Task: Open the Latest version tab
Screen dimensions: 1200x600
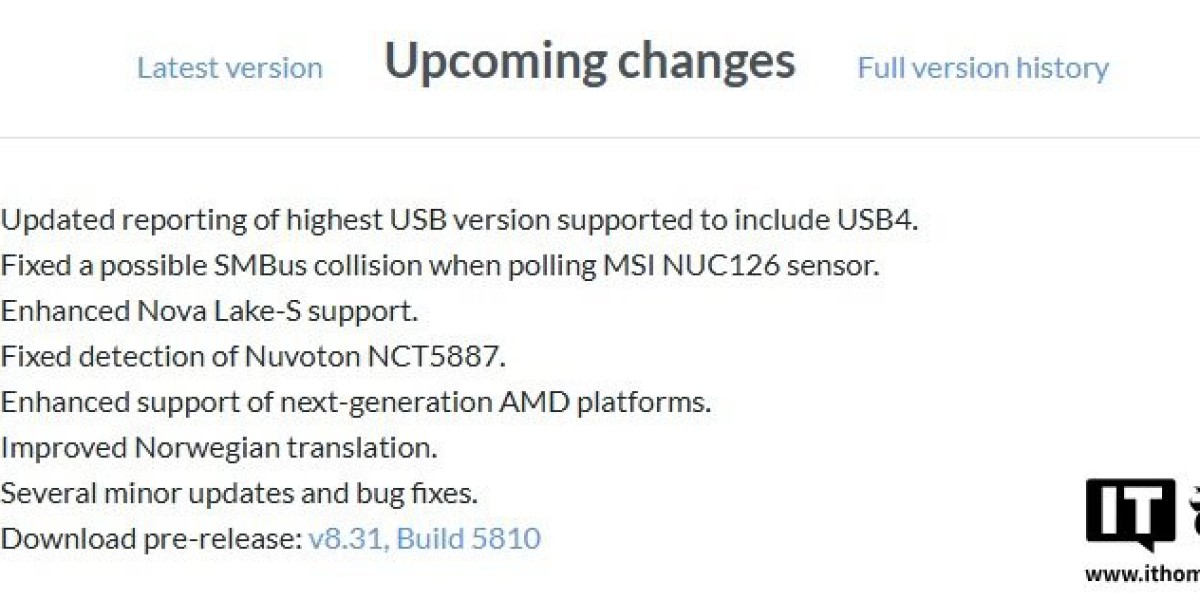Action: [230, 68]
